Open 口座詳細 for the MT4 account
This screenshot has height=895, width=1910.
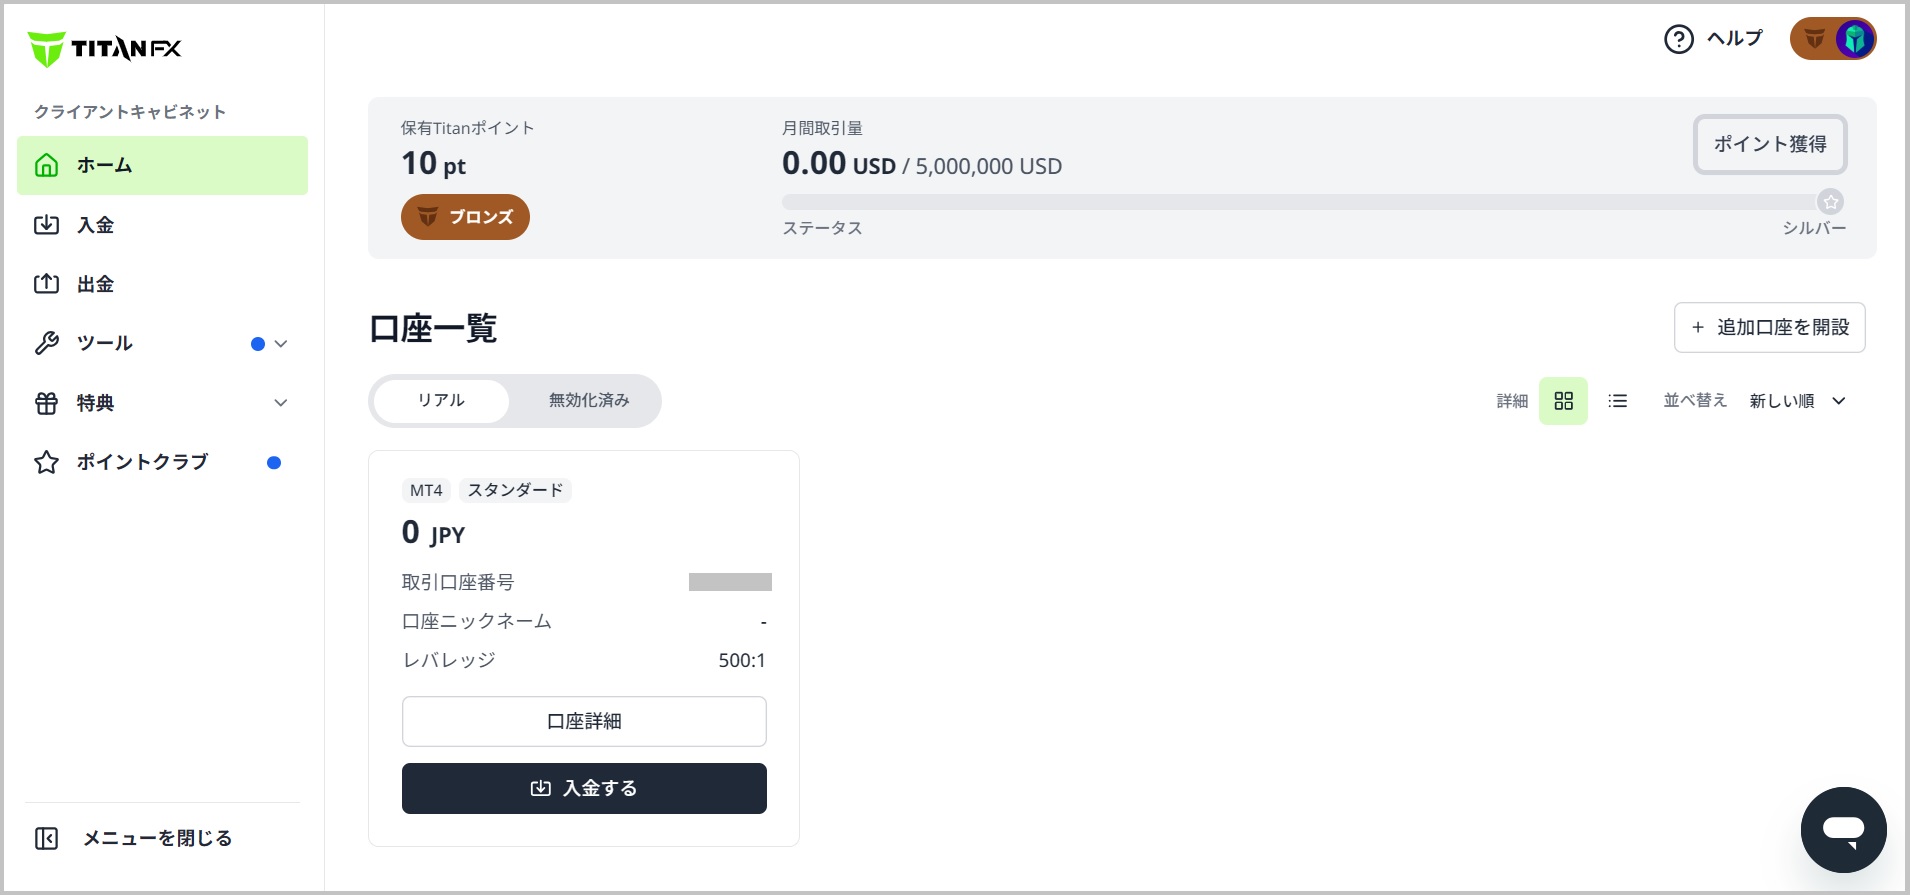(584, 721)
